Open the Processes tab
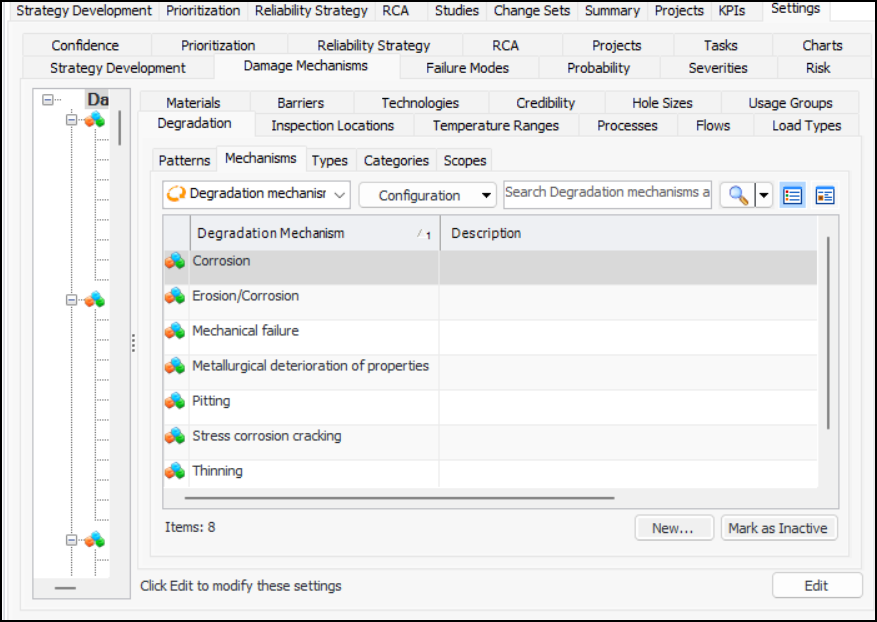 click(628, 125)
